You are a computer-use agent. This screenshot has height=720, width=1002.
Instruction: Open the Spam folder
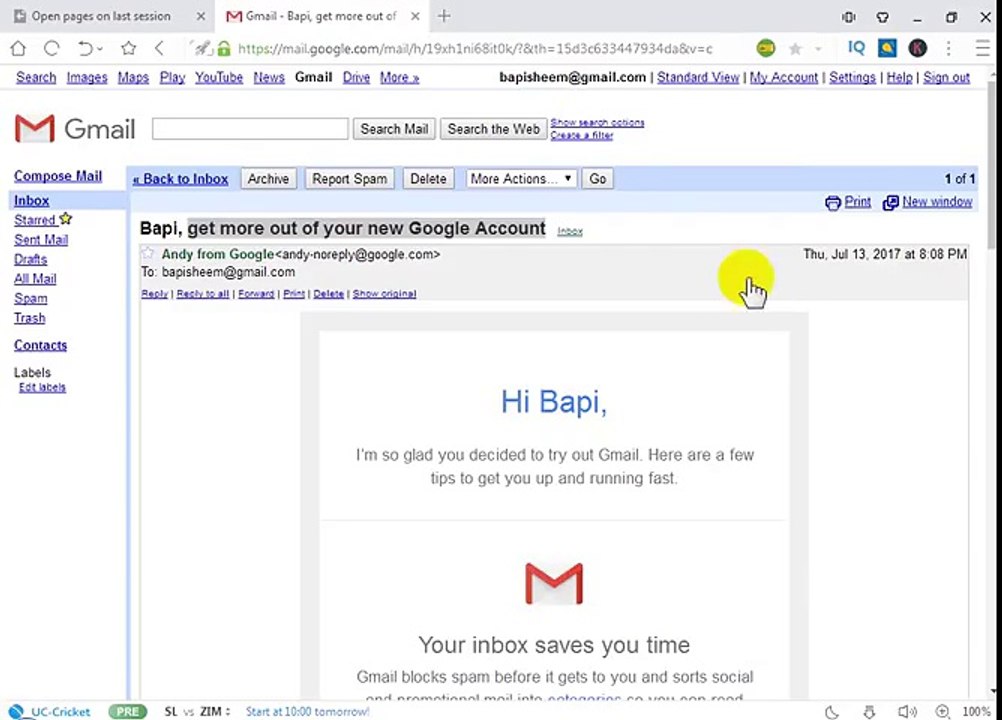point(31,298)
